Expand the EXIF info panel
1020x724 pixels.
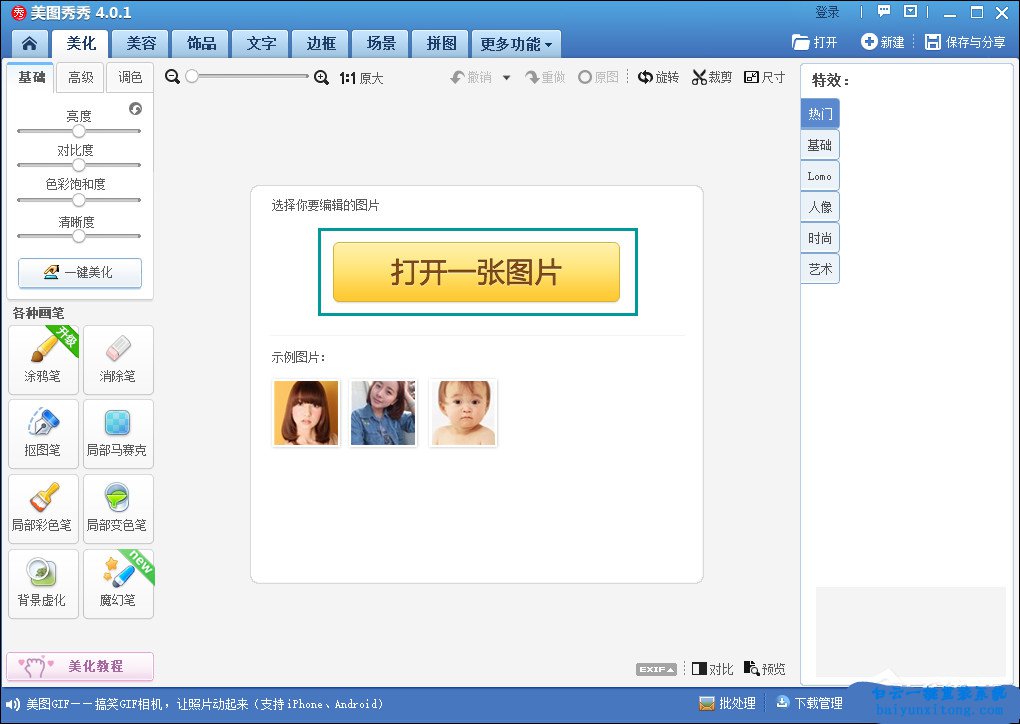click(x=656, y=669)
